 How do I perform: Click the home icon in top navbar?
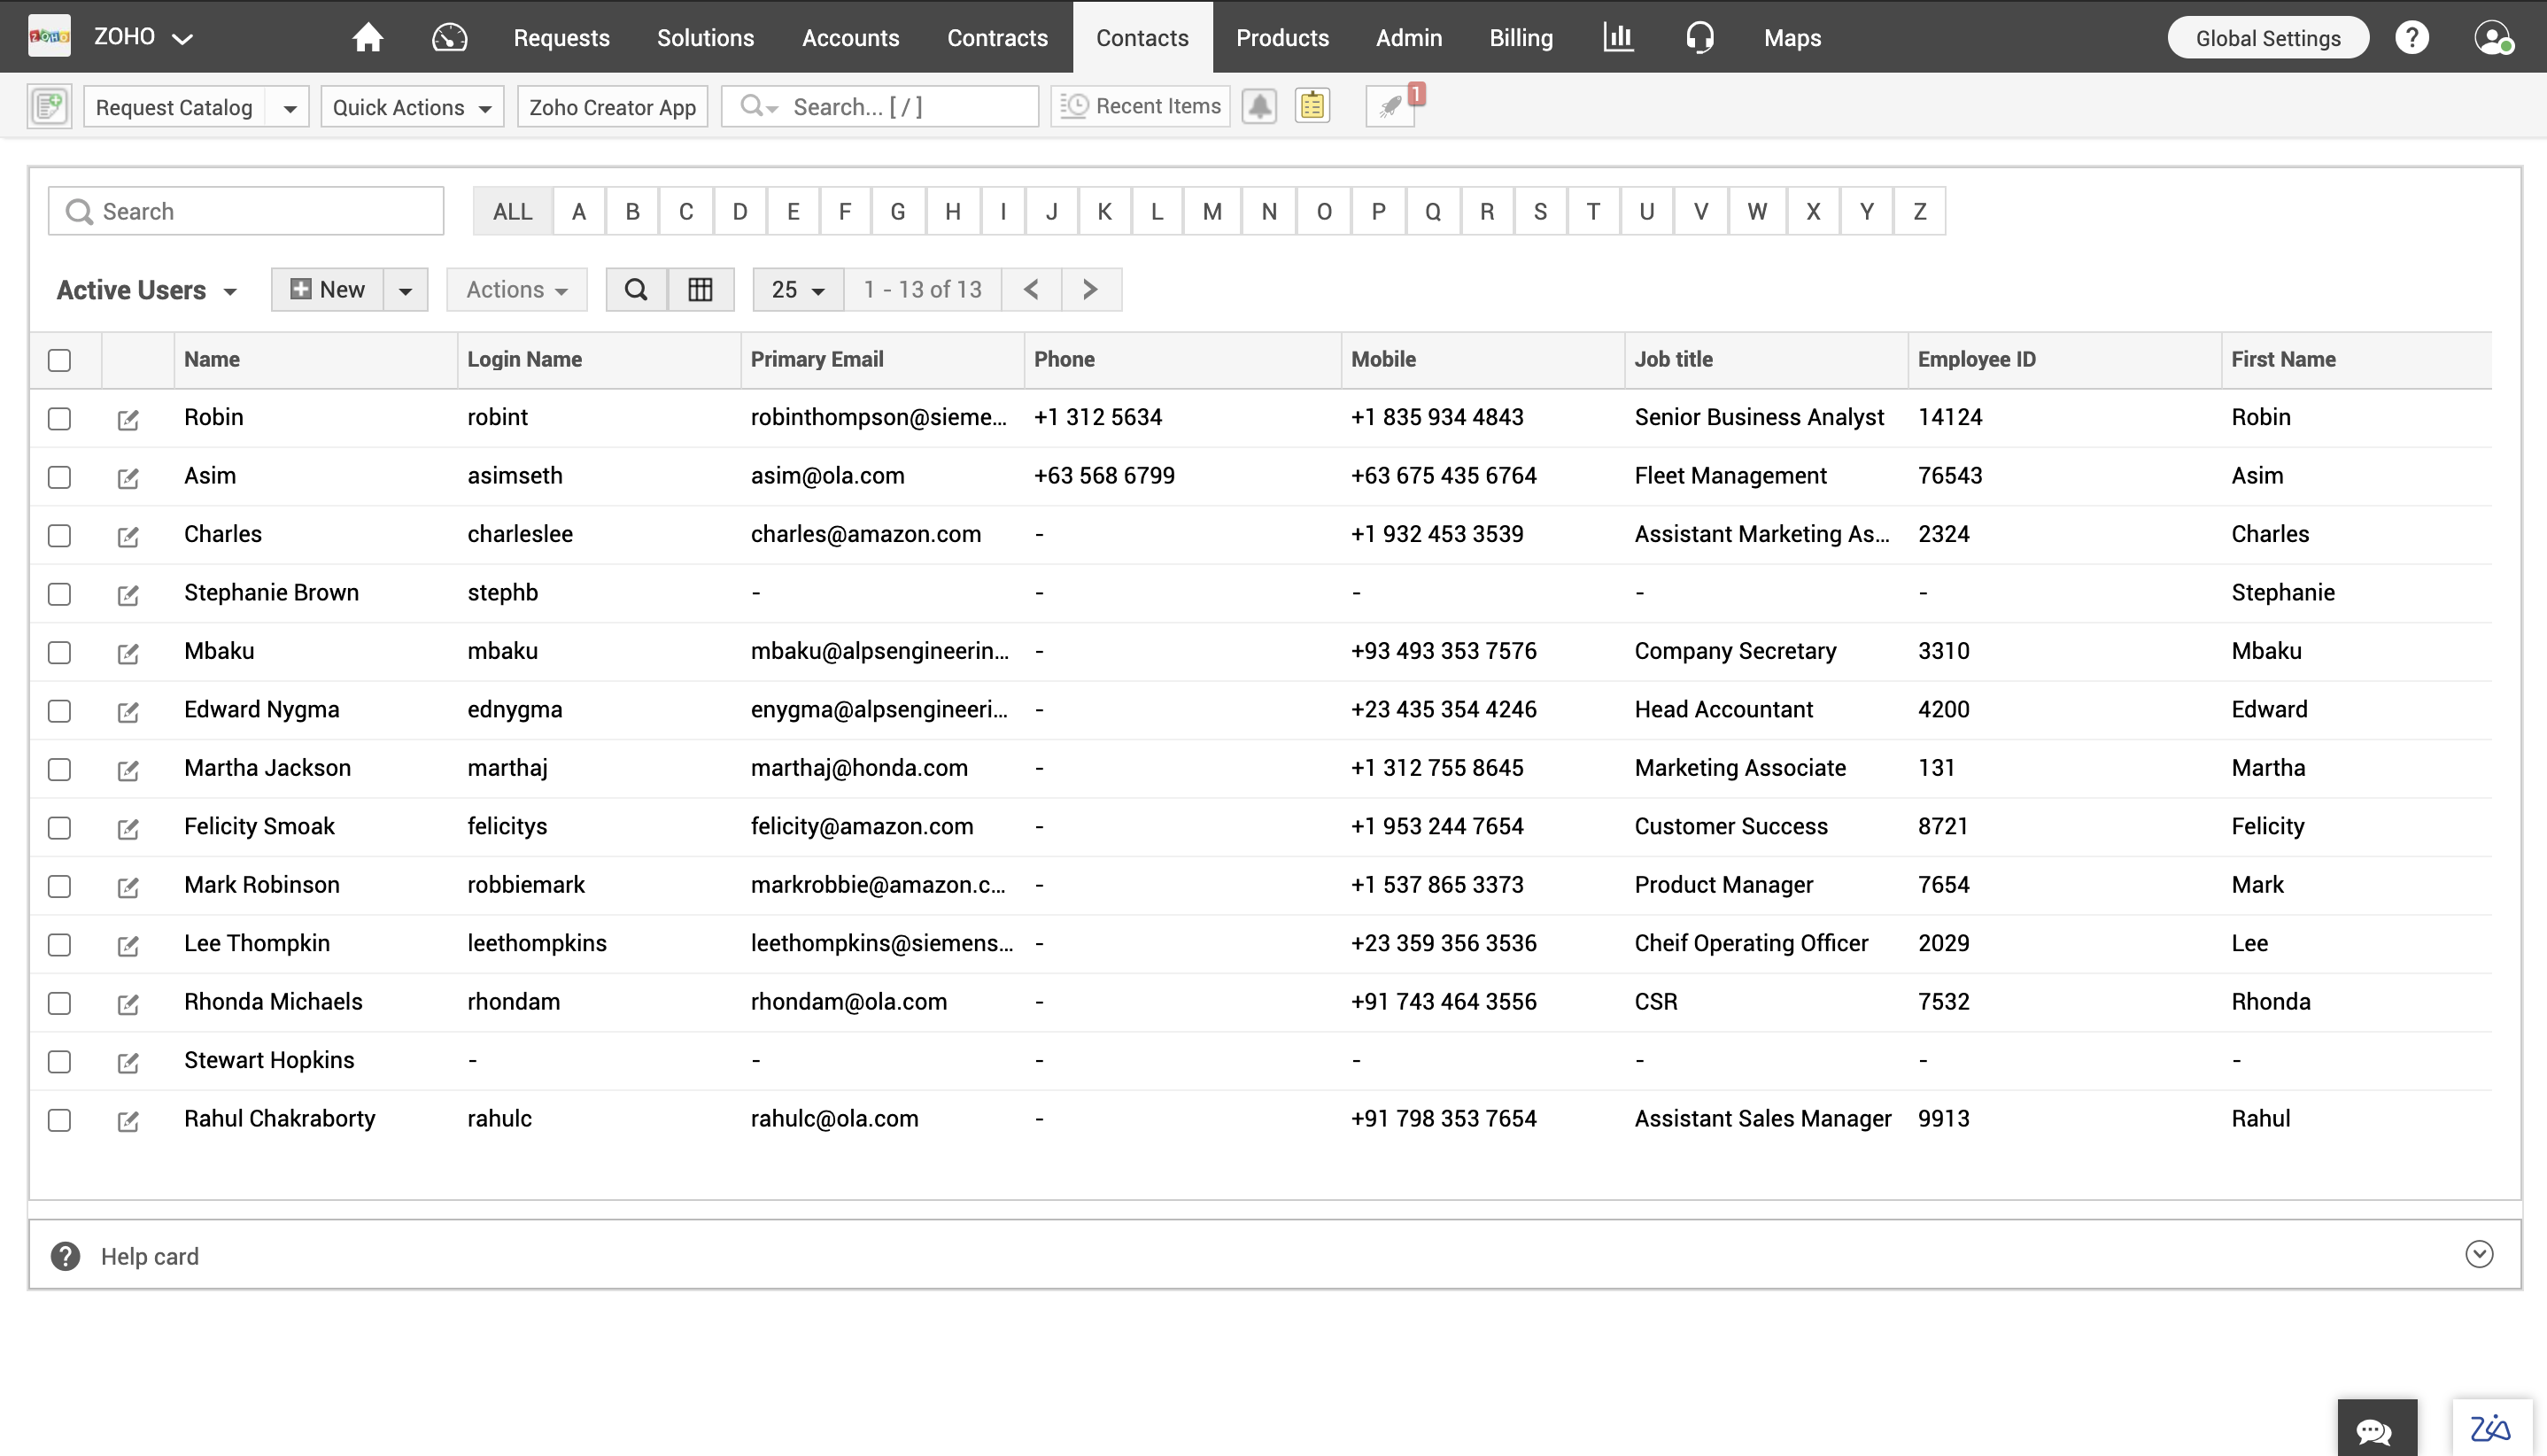(368, 35)
